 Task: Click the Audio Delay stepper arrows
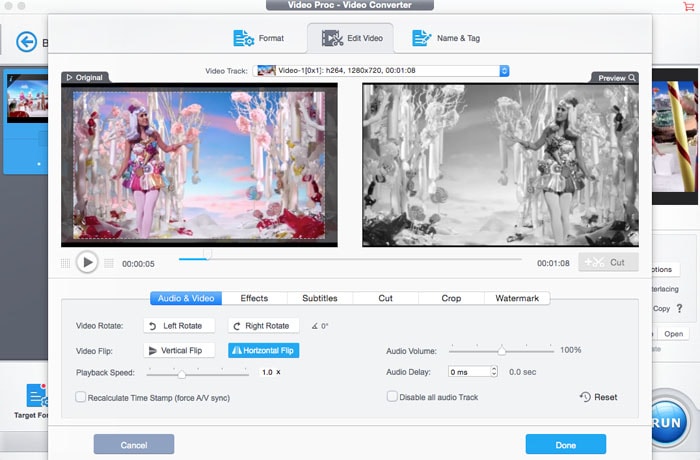pyautogui.click(x=494, y=372)
